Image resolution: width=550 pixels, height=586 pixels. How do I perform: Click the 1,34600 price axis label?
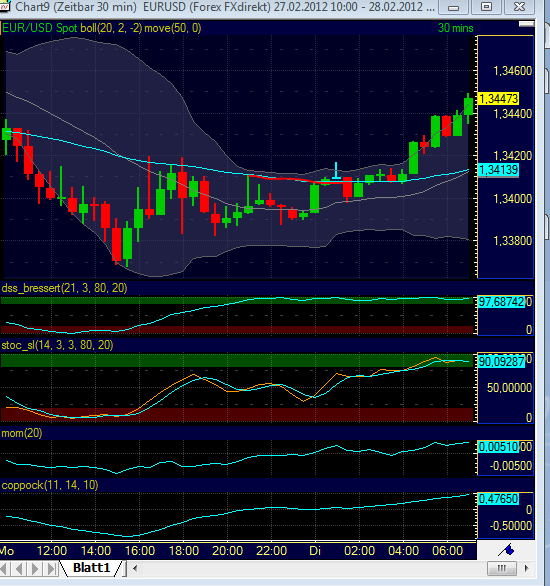[x=513, y=71]
